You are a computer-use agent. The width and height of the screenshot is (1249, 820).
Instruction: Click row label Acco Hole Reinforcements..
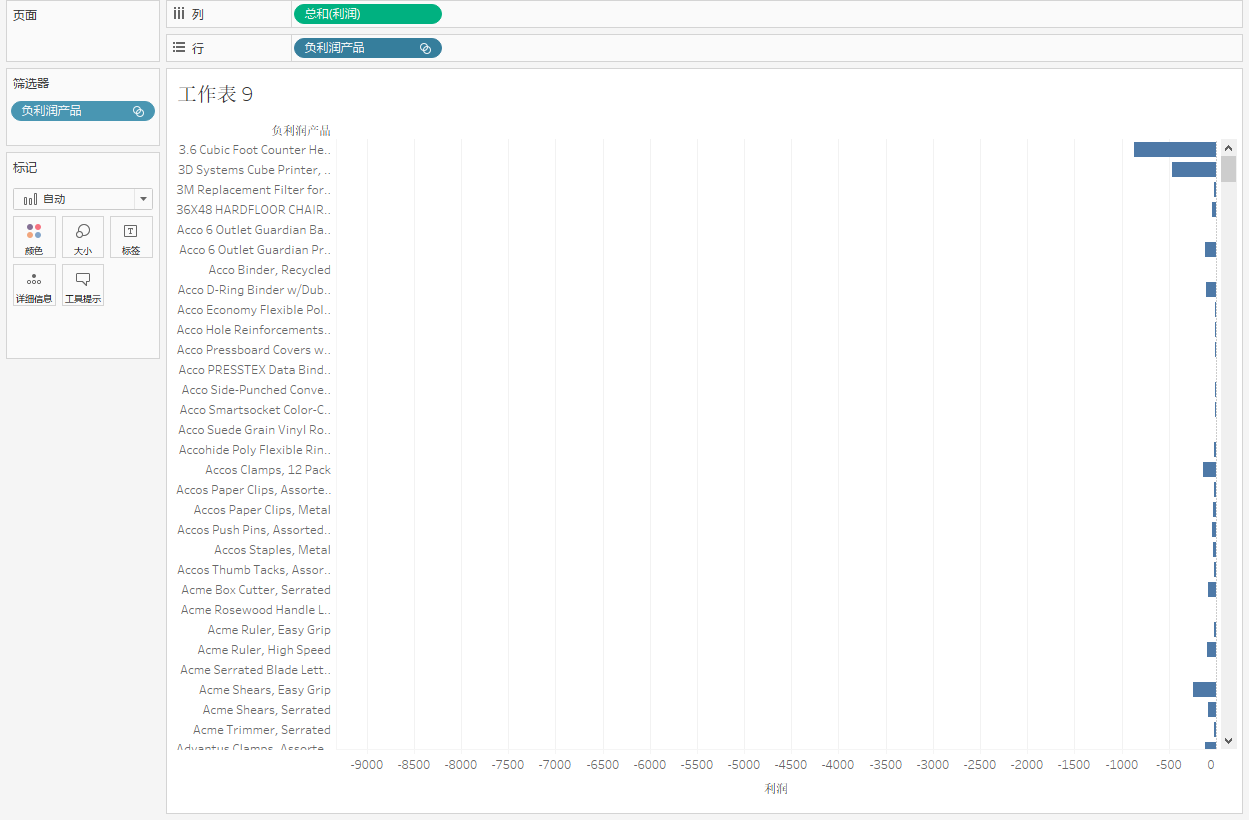254,329
